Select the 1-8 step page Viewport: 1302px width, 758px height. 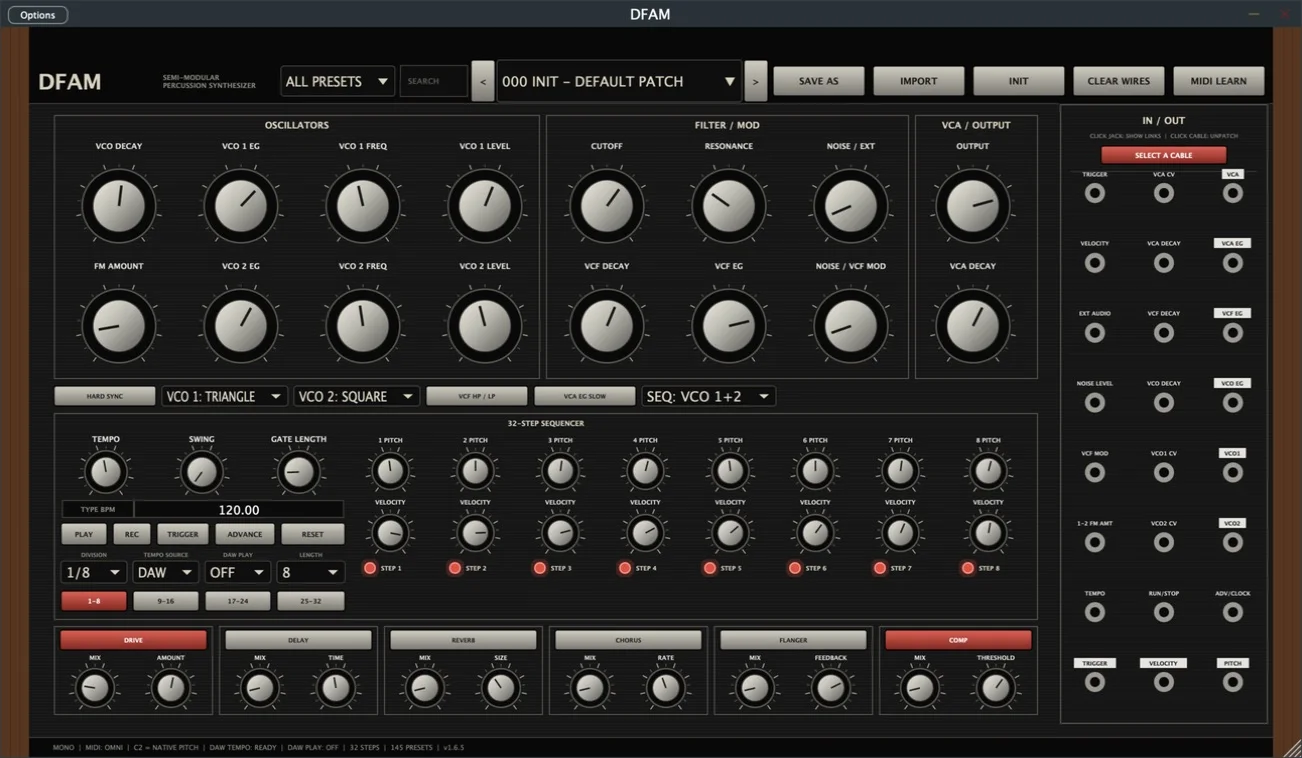94,601
